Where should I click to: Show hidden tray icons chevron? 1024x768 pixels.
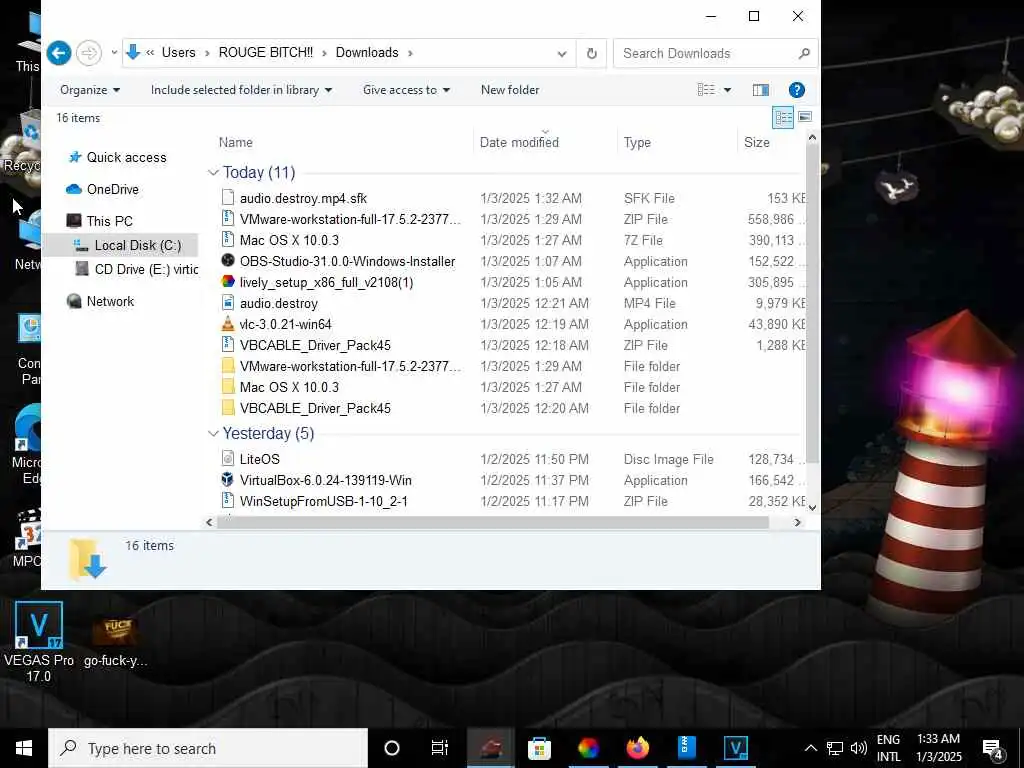(810, 748)
